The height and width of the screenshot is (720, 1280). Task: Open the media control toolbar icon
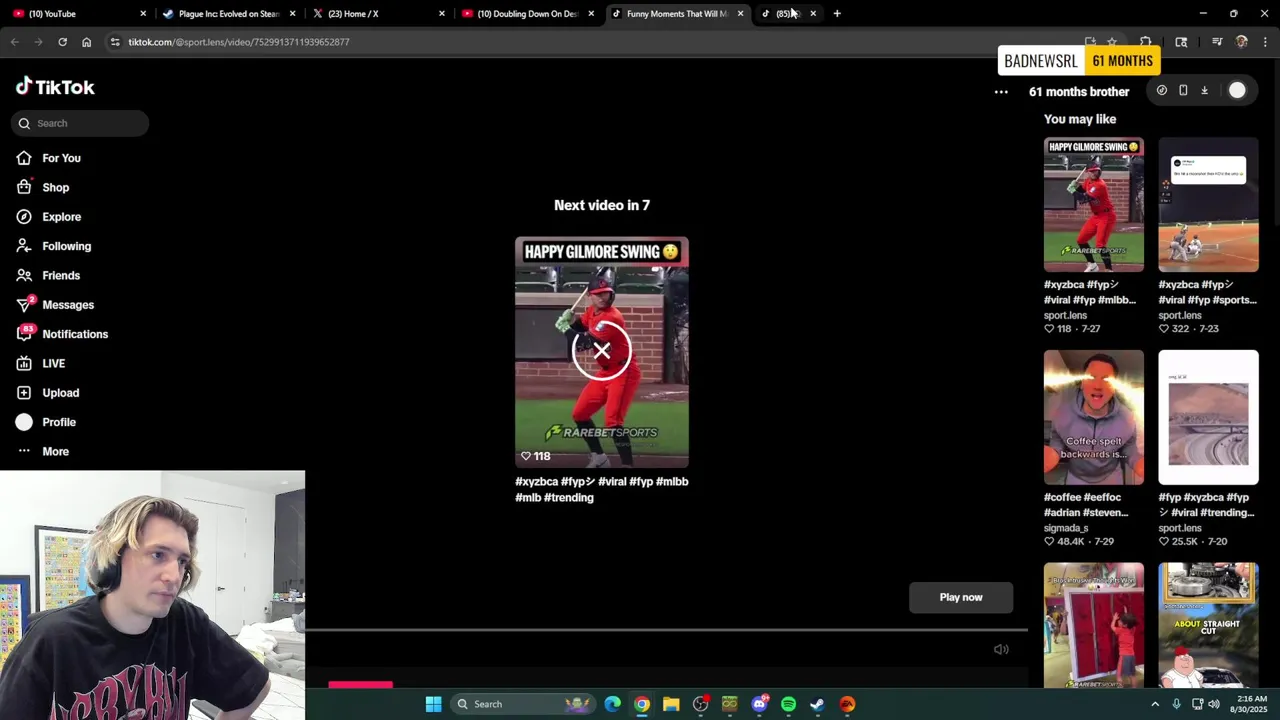click(x=1217, y=42)
